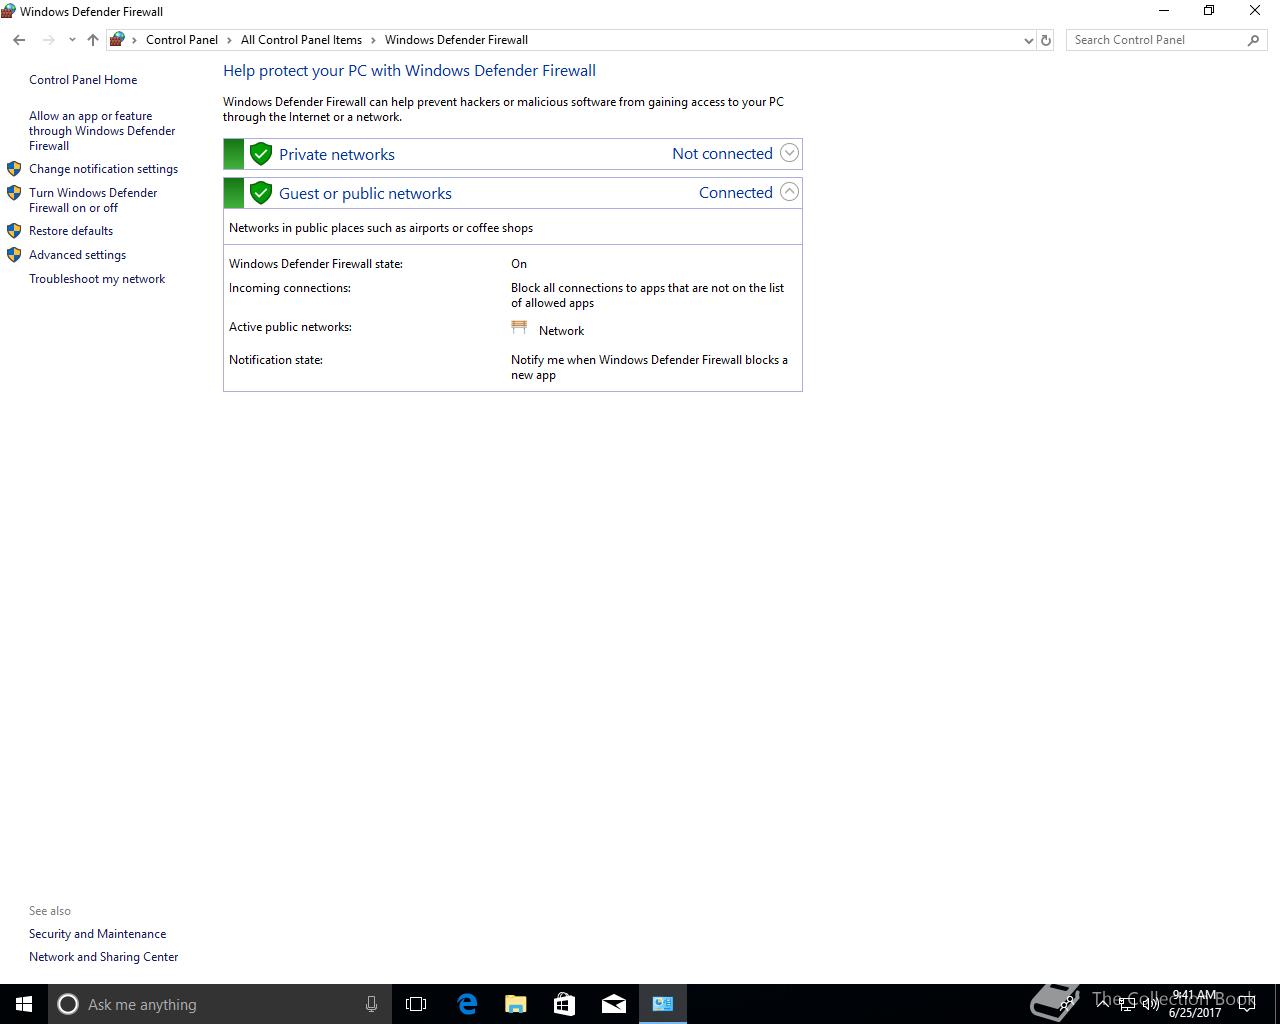
Task: Expand the Private networks section
Action: 789,153
